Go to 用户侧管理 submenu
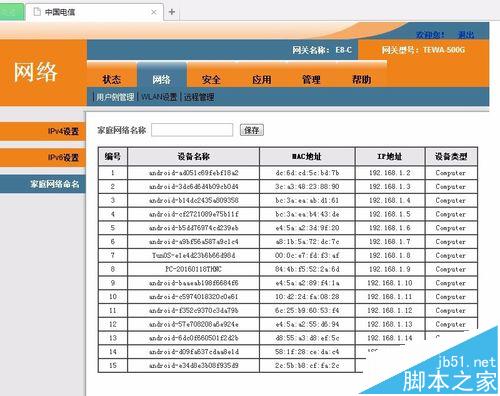500x396 pixels. click(x=115, y=97)
